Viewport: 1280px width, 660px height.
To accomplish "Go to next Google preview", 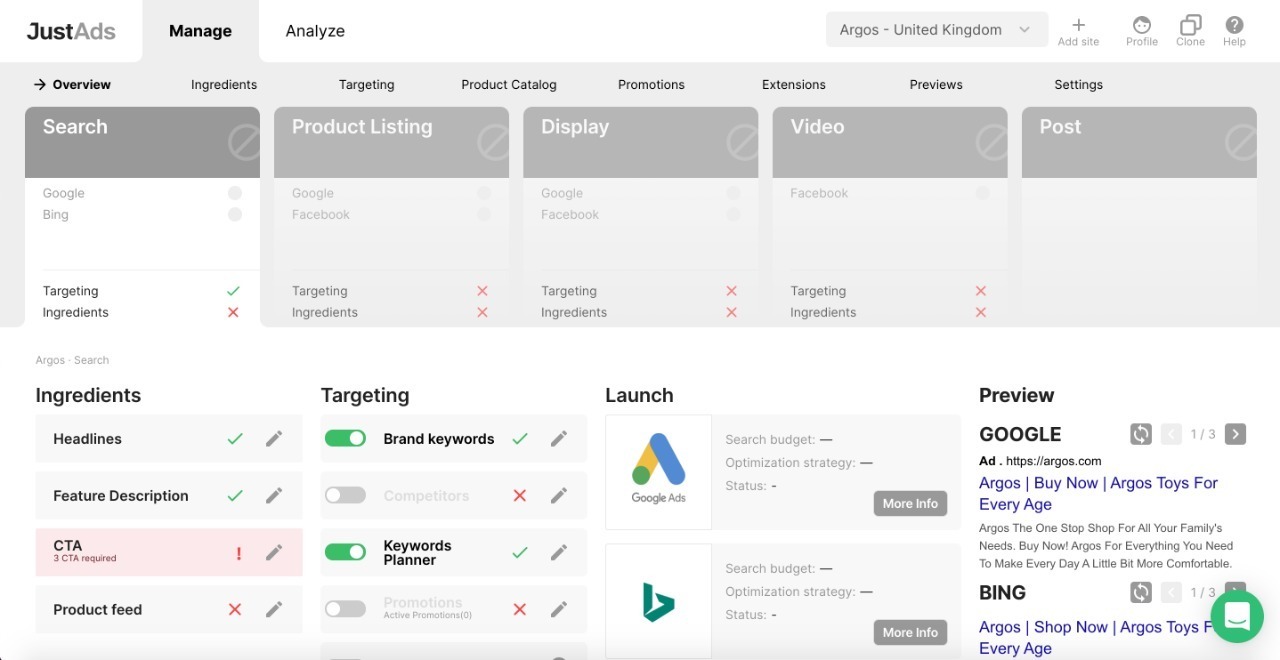I will click(x=1236, y=434).
